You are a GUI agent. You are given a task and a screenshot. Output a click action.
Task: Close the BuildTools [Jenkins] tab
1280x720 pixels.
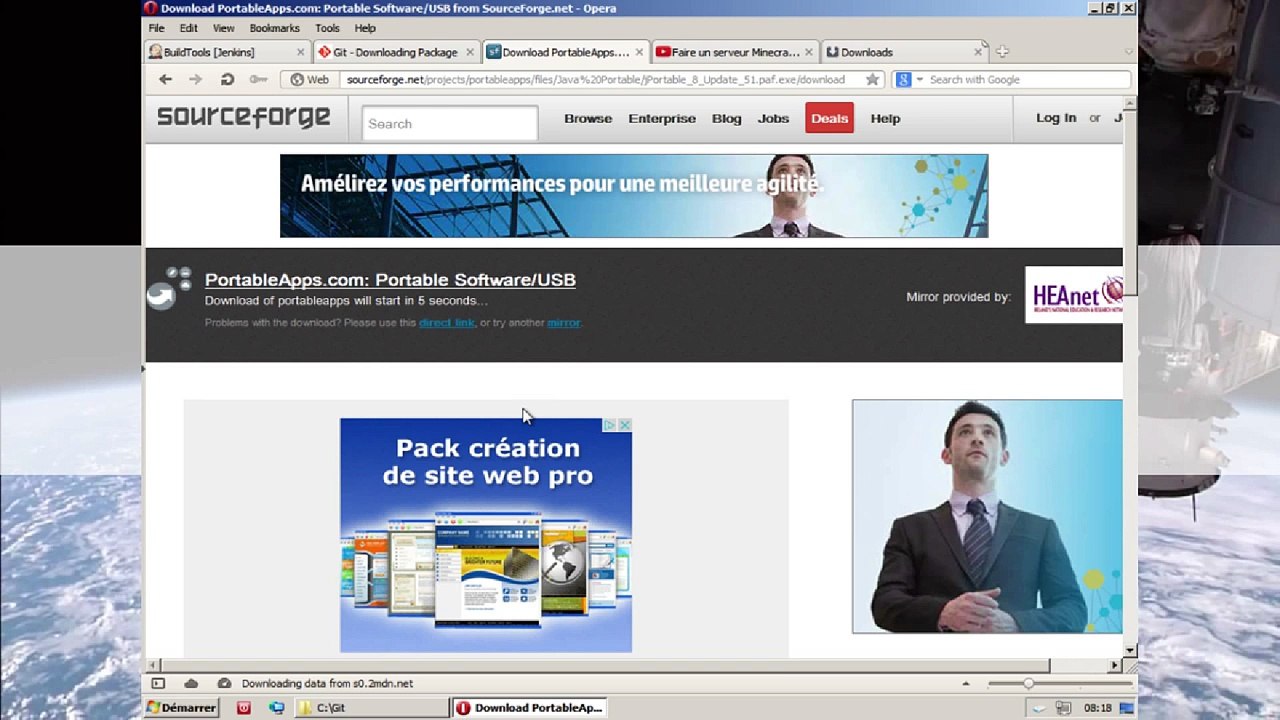(x=300, y=52)
